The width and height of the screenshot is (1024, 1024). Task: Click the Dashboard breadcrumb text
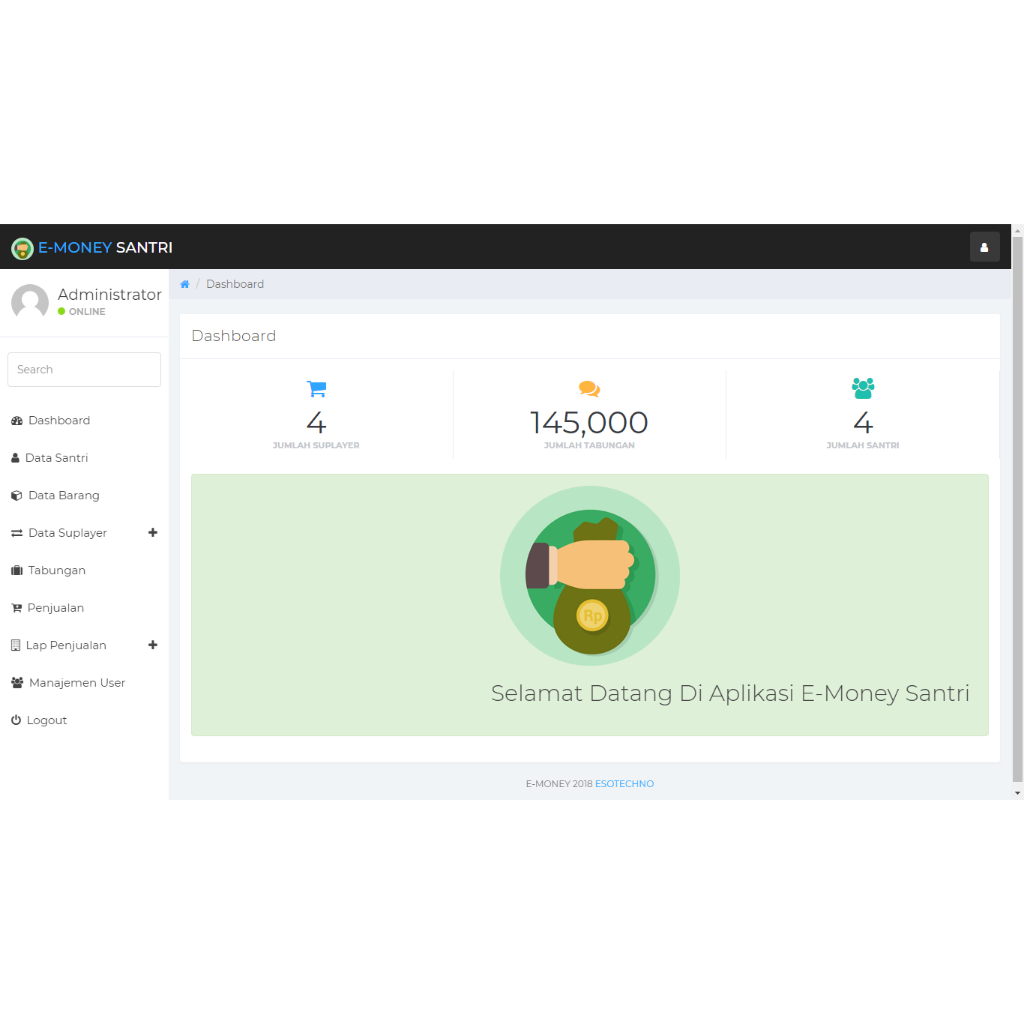[x=235, y=284]
